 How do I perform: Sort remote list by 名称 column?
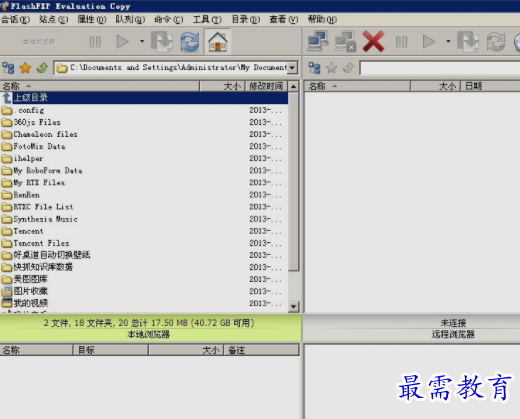click(357, 86)
